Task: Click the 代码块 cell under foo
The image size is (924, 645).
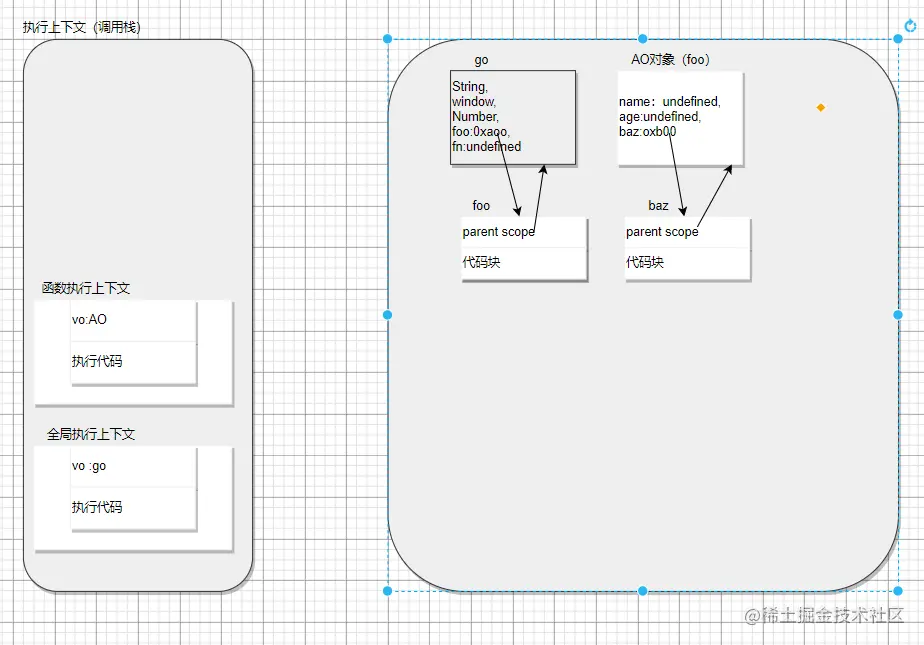Action: click(x=524, y=263)
